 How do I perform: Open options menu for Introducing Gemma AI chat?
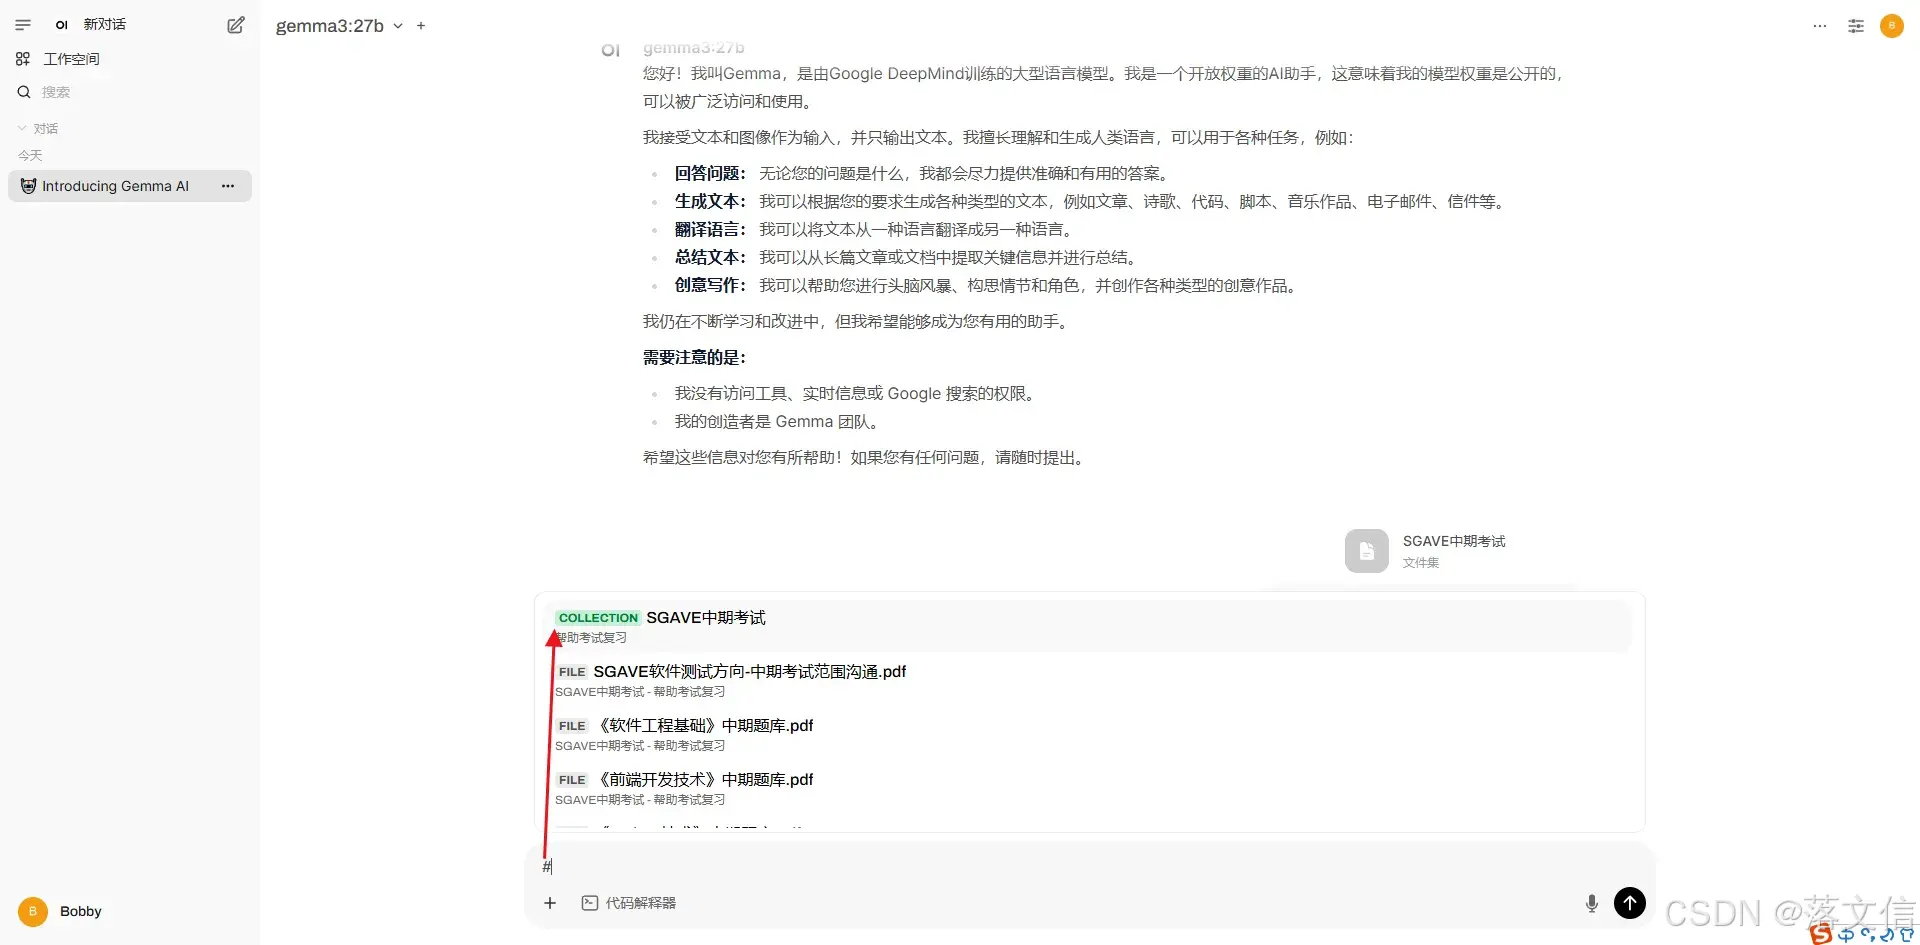pos(228,186)
